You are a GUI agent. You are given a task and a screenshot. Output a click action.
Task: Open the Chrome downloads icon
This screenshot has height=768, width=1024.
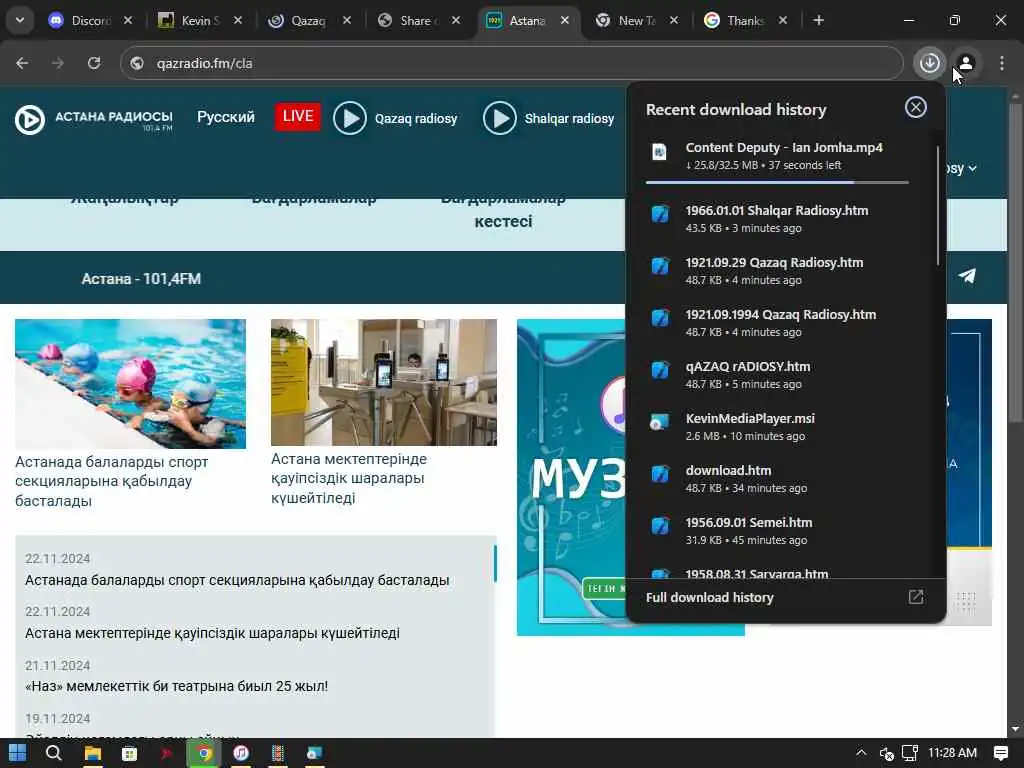pos(929,63)
